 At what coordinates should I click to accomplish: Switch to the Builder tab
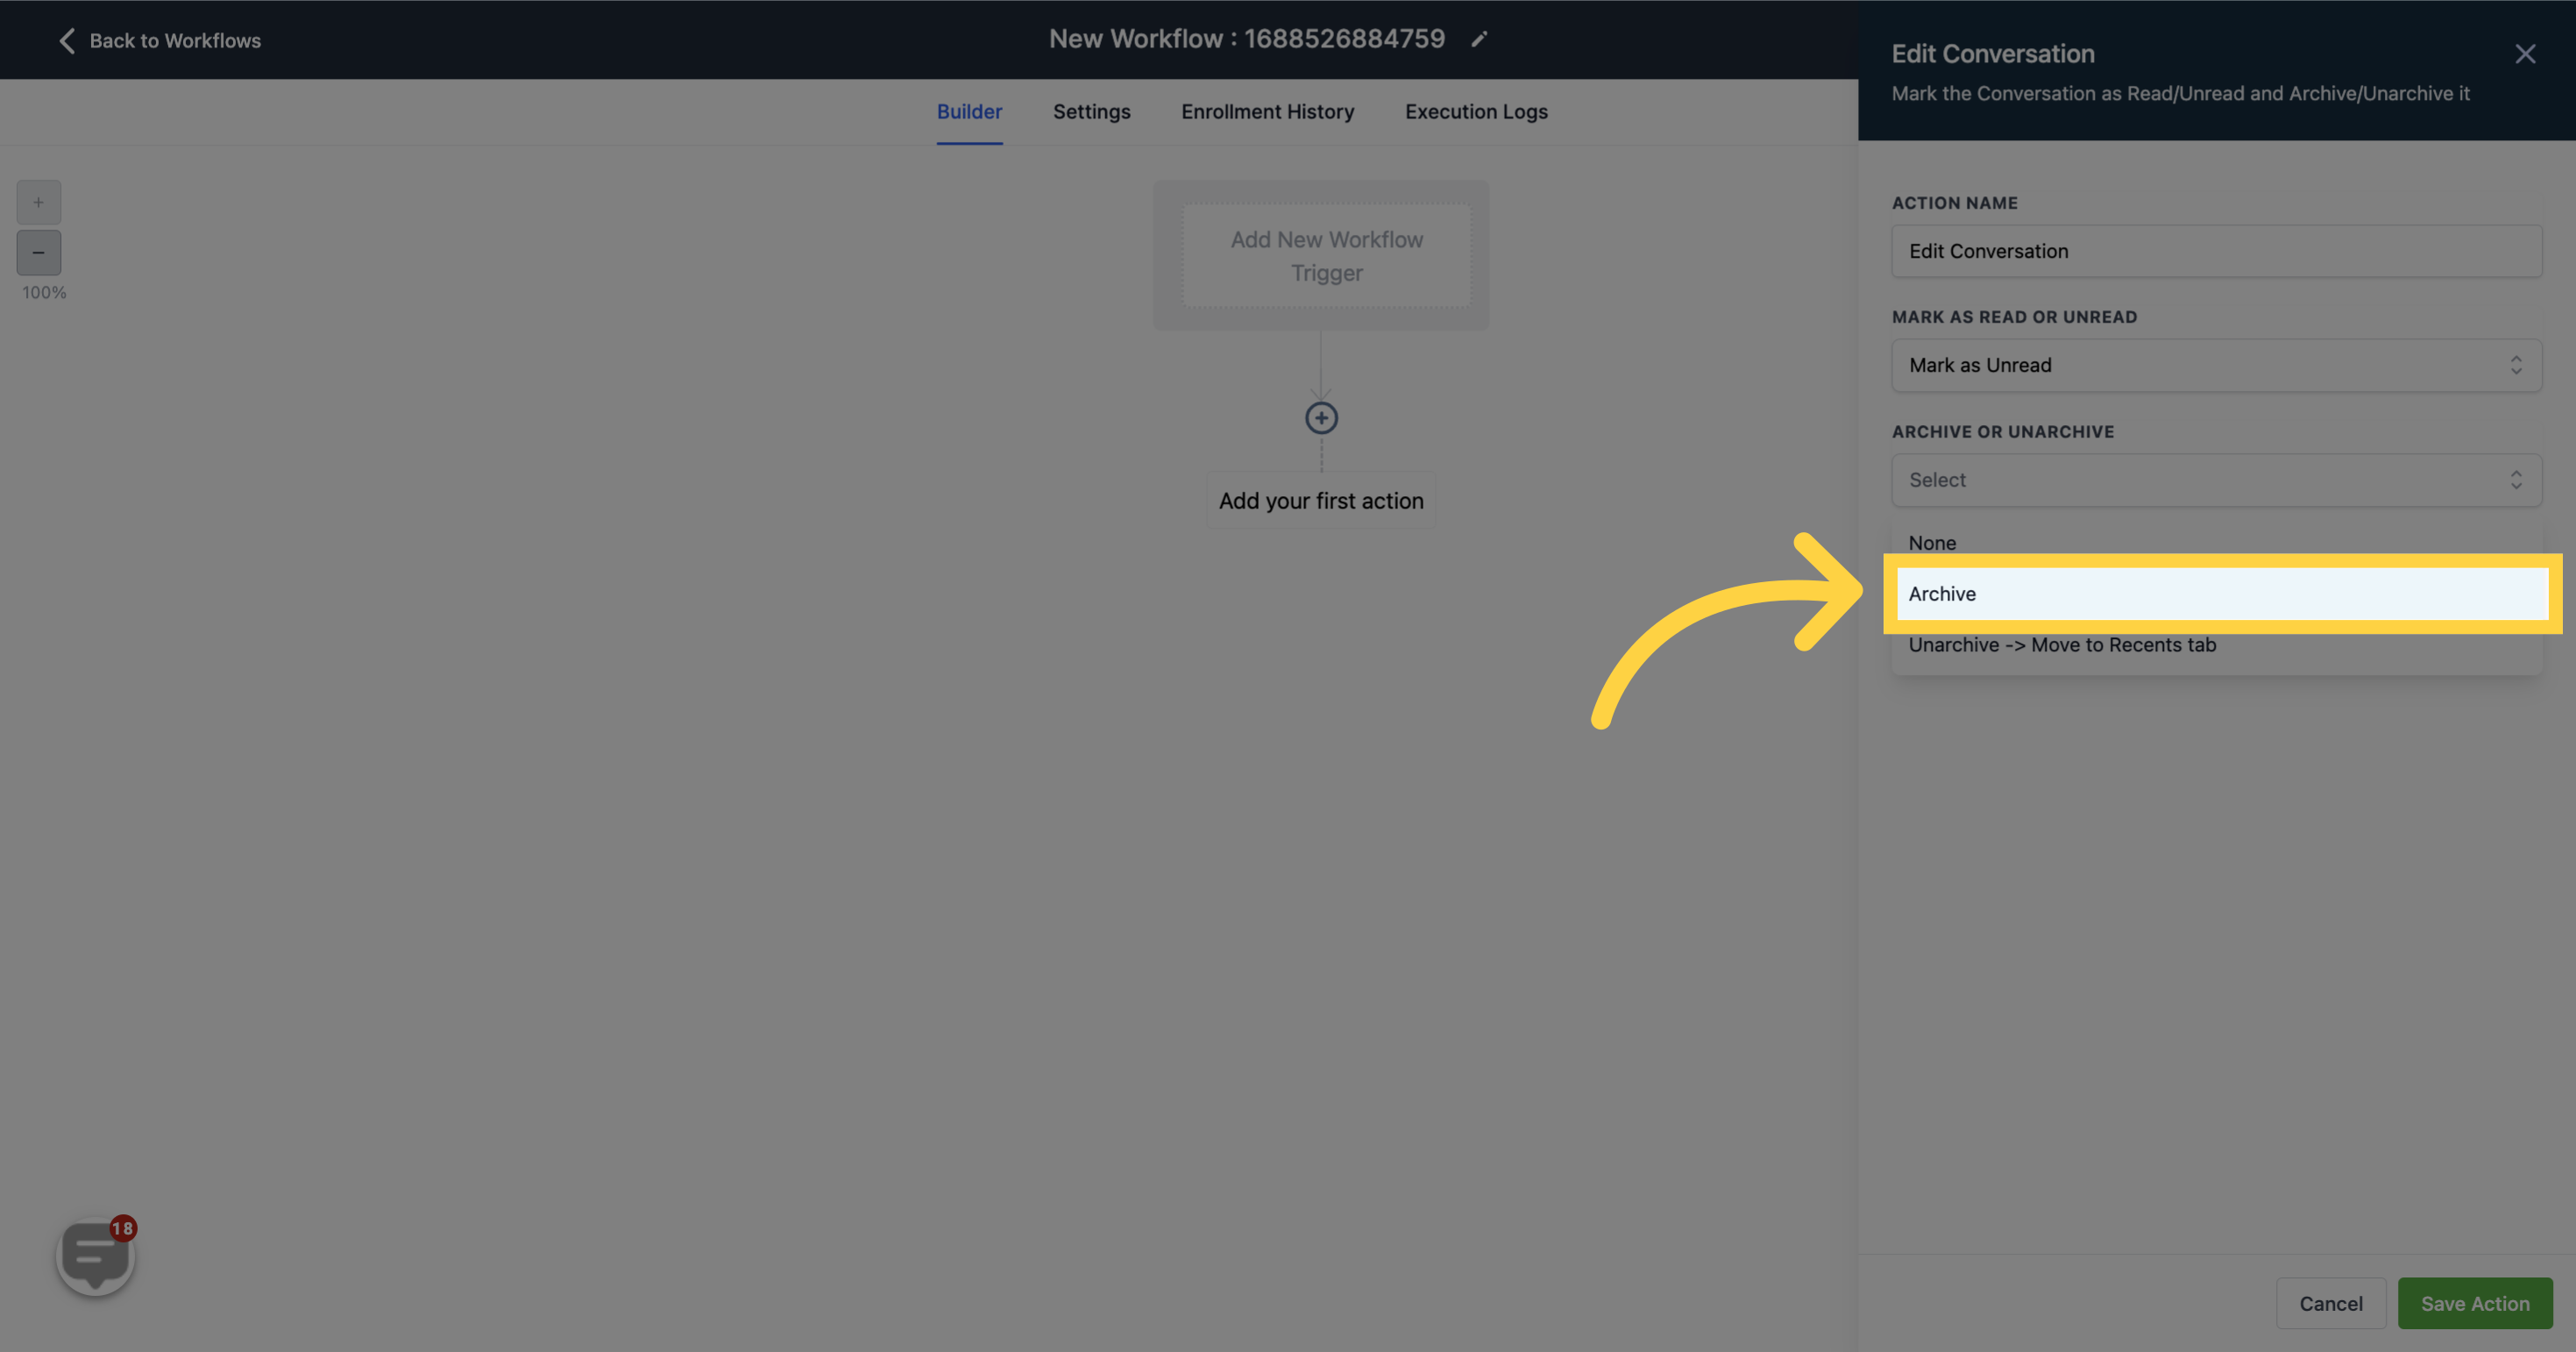pyautogui.click(x=969, y=110)
